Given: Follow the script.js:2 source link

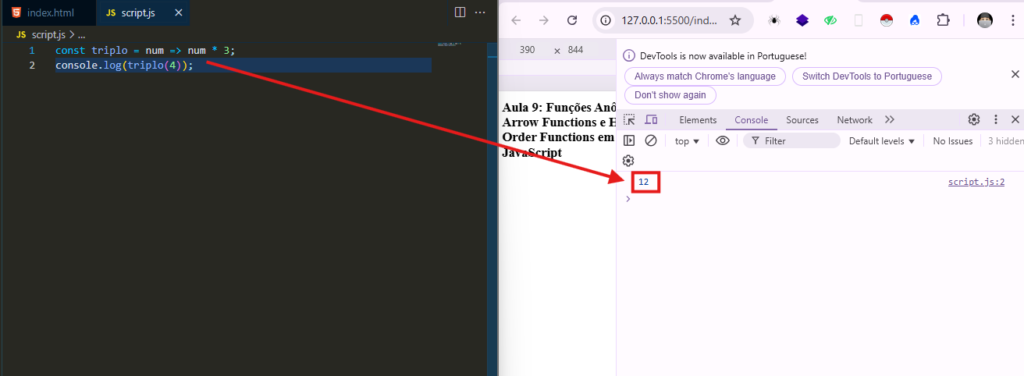Looking at the screenshot, I should 976,182.
